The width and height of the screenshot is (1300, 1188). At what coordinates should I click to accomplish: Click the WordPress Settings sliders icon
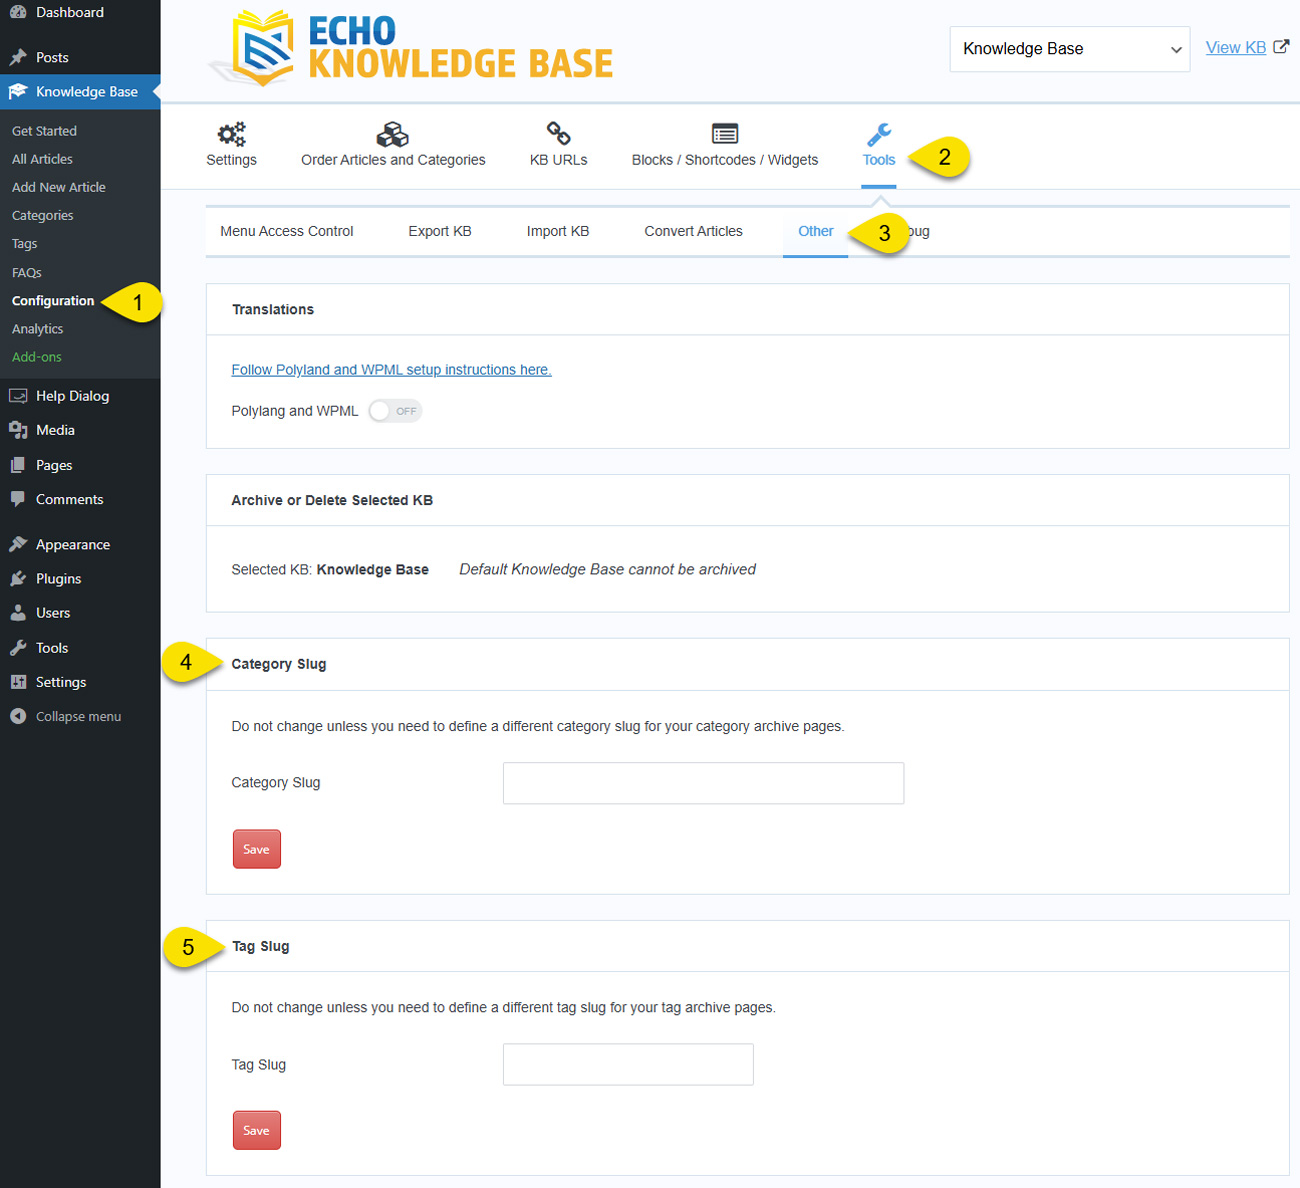18,682
